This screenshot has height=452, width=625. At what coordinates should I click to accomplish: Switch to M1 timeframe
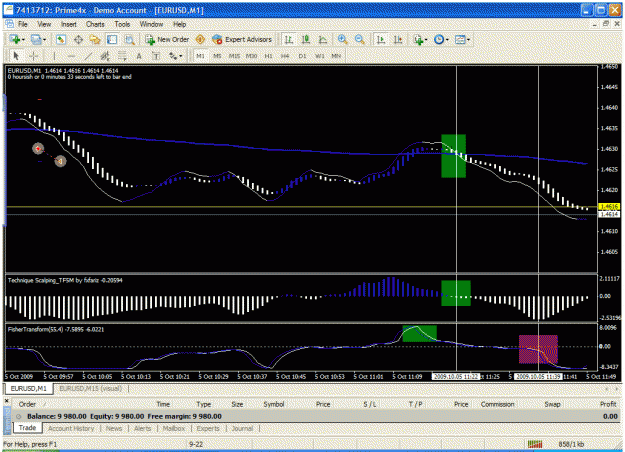200,56
